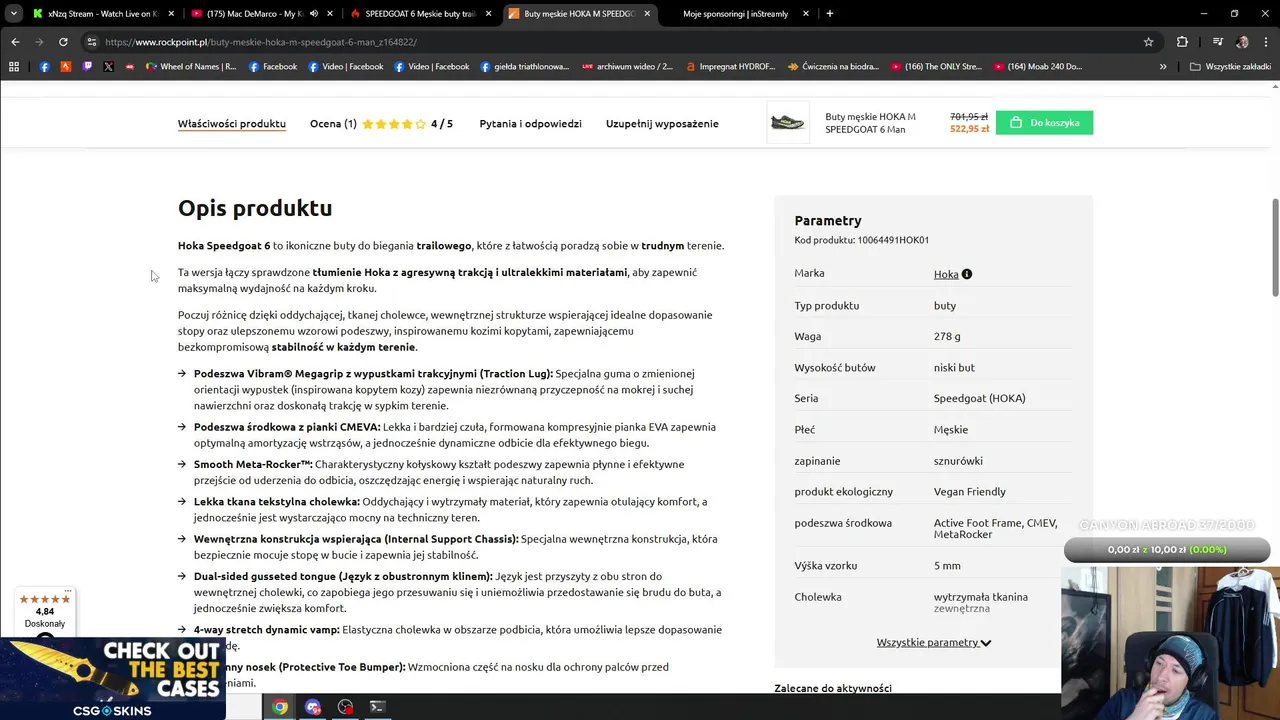Open the Ćwiczenia na biodra bookmark

(833, 67)
